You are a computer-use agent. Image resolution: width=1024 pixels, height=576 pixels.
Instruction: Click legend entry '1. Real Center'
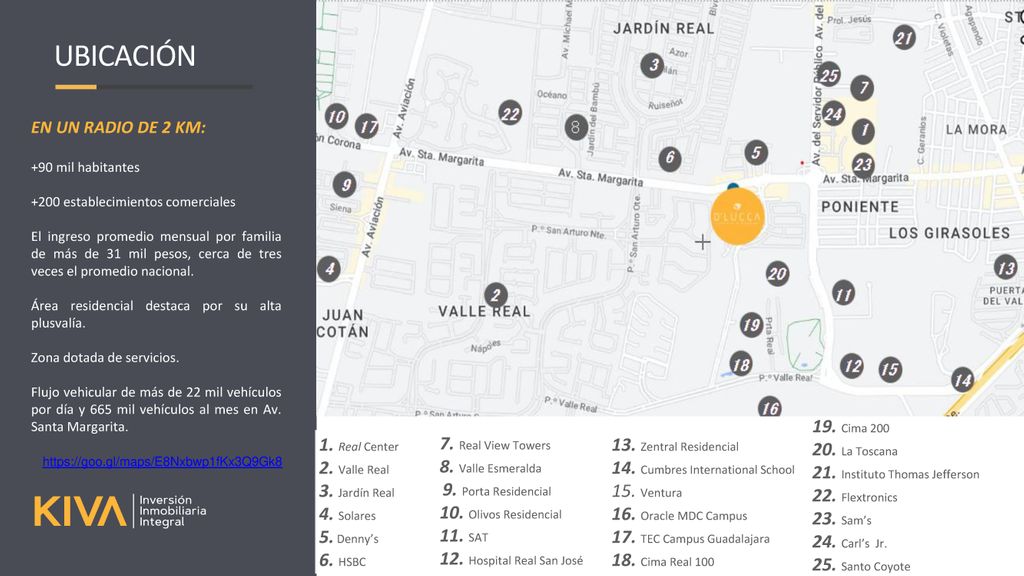(359, 446)
